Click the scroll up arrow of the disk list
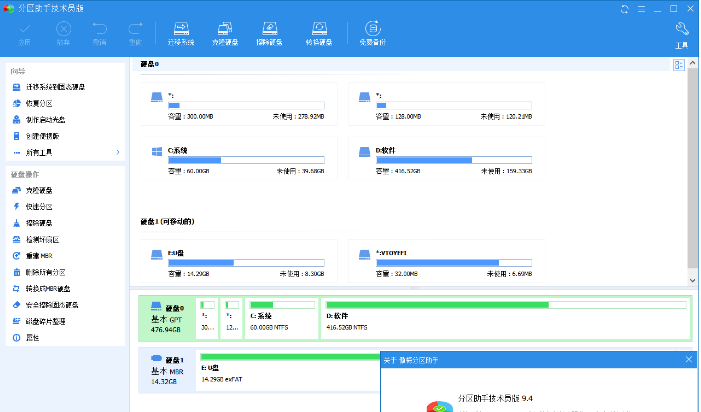This screenshot has height=412, width=701. (x=693, y=63)
